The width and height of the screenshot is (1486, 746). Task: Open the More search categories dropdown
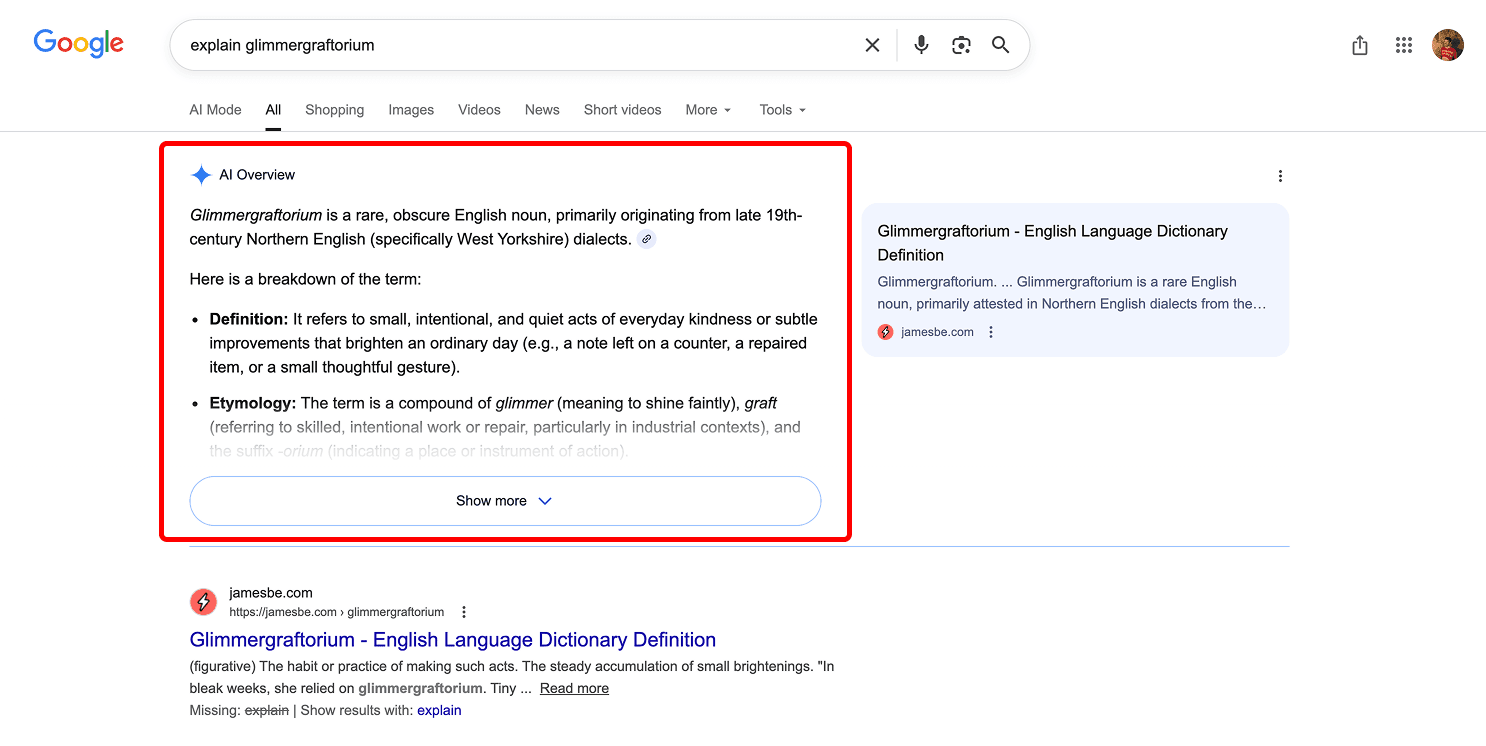tap(707, 110)
